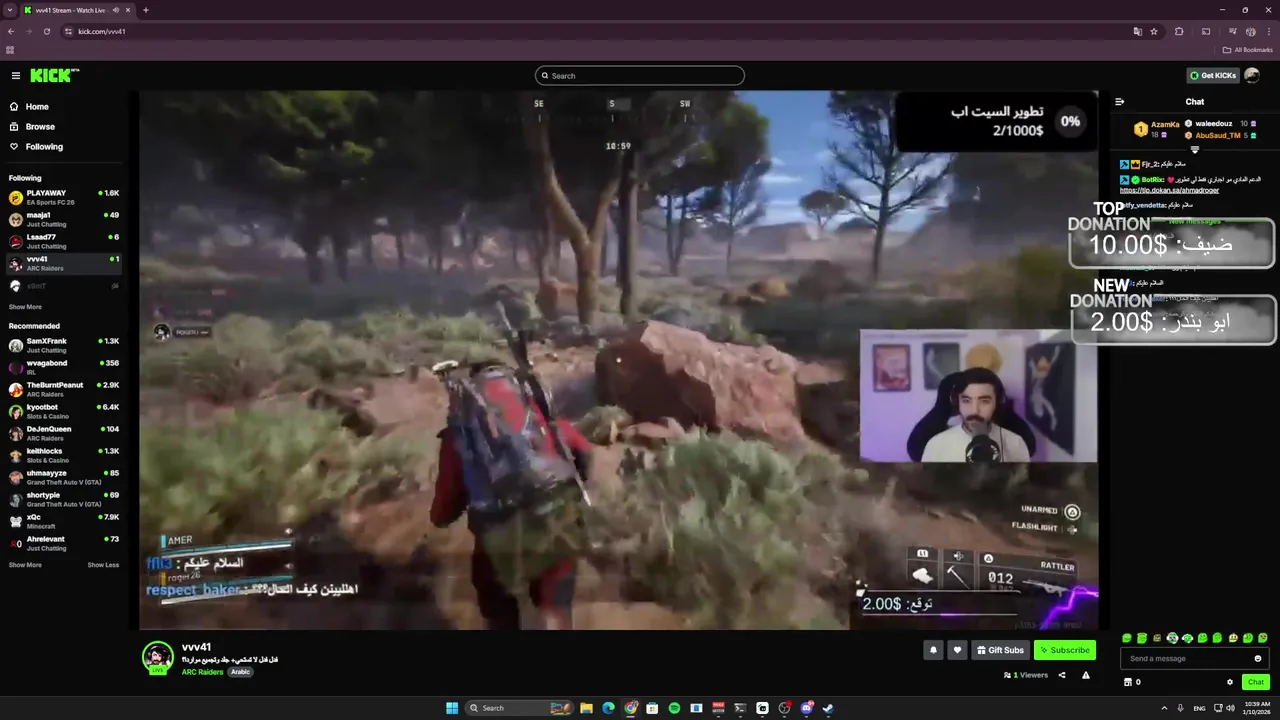The width and height of the screenshot is (1280, 720).
Task: Open emoji picker in message box
Action: coord(1258,658)
